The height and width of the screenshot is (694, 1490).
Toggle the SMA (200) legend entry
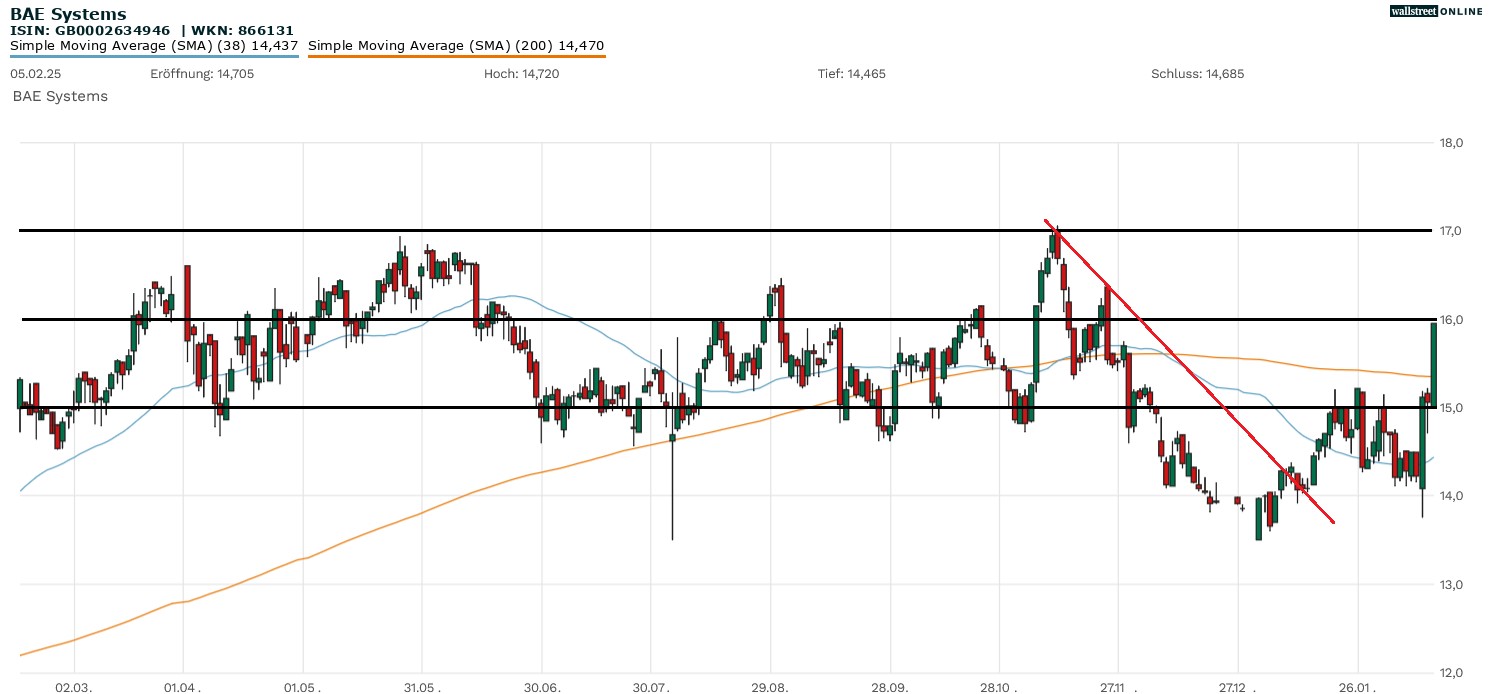point(456,45)
